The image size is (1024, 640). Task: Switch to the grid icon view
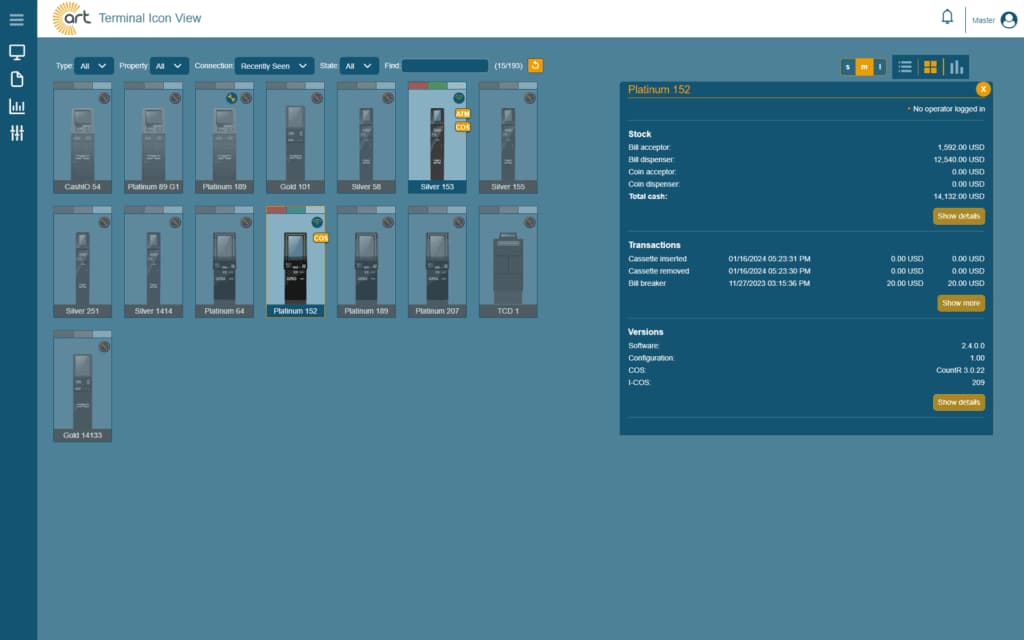[x=930, y=67]
